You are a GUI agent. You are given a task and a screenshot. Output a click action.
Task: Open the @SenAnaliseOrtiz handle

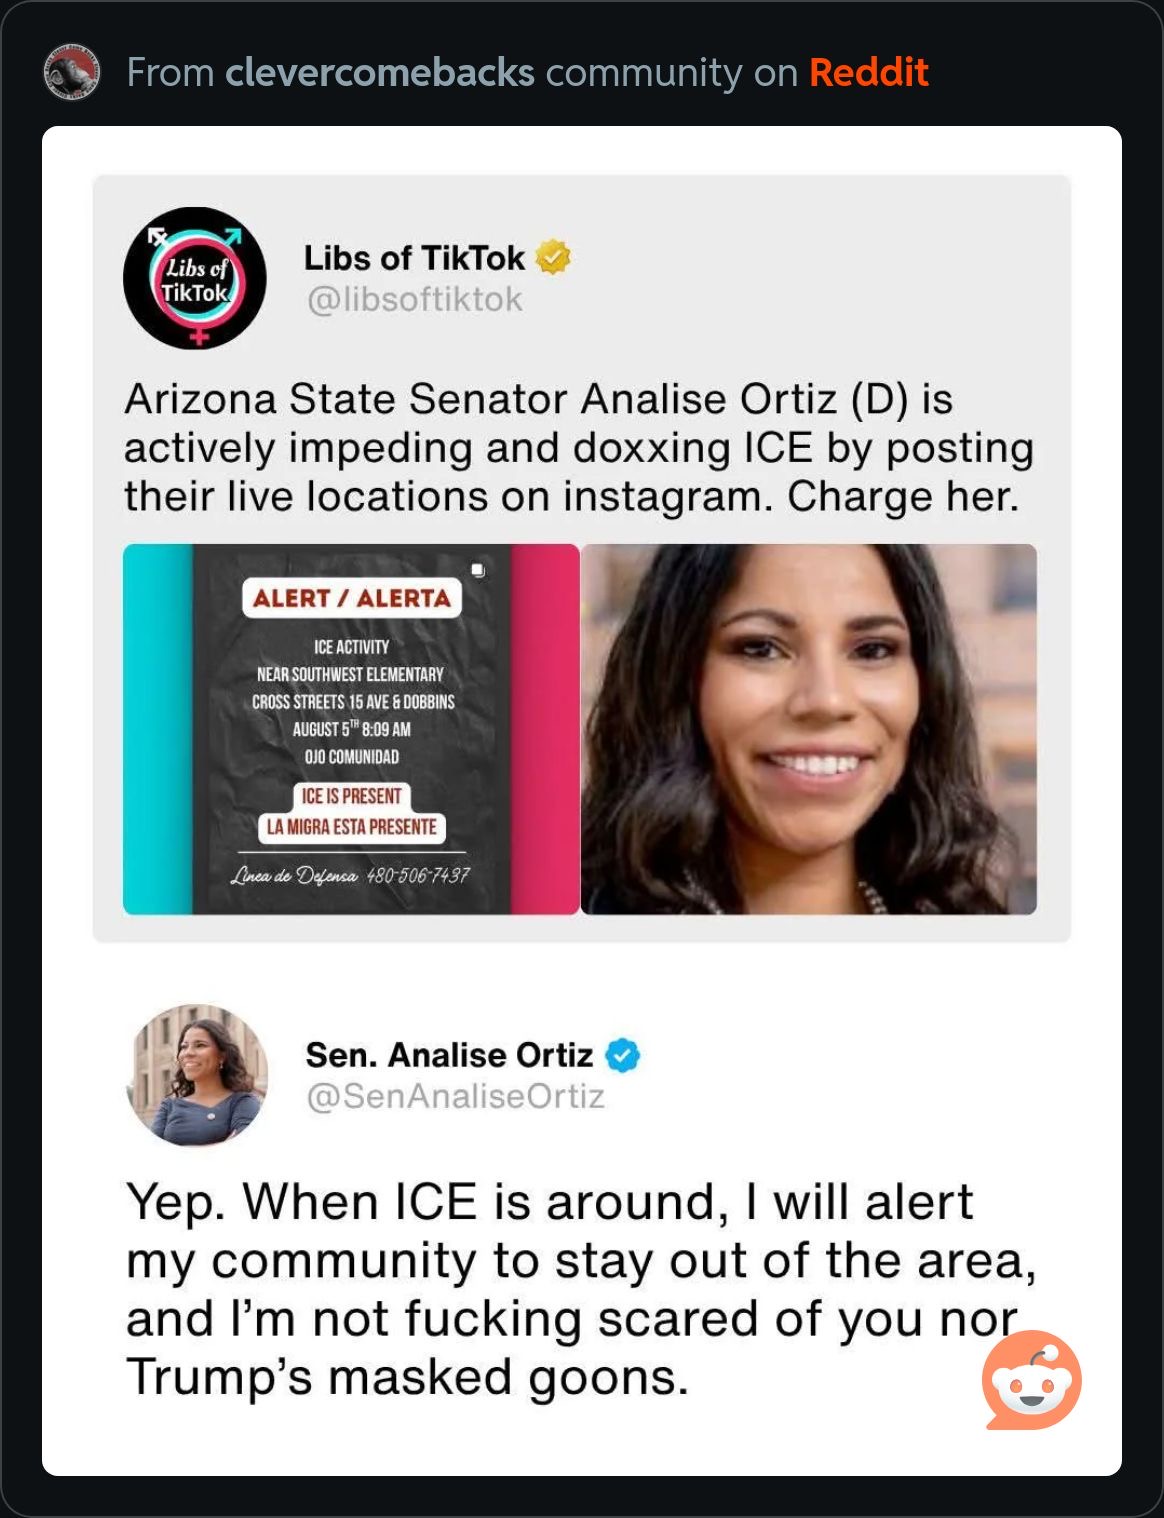click(x=455, y=1096)
